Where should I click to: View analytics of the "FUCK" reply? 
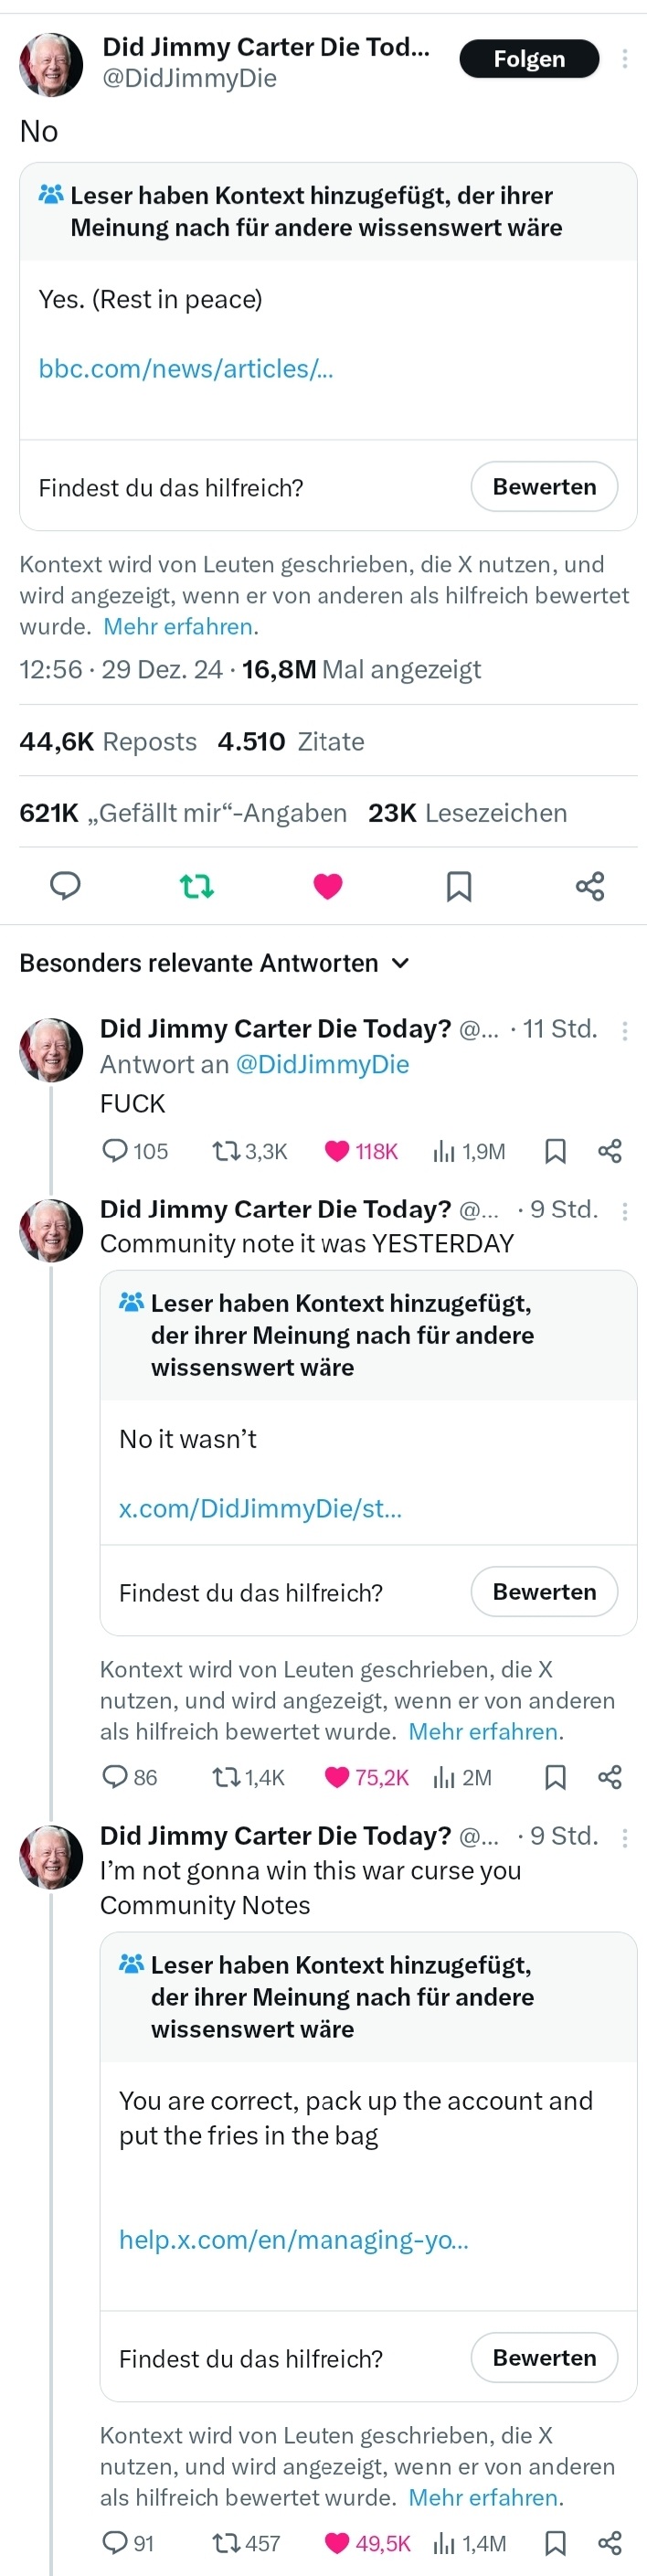pyautogui.click(x=445, y=1151)
